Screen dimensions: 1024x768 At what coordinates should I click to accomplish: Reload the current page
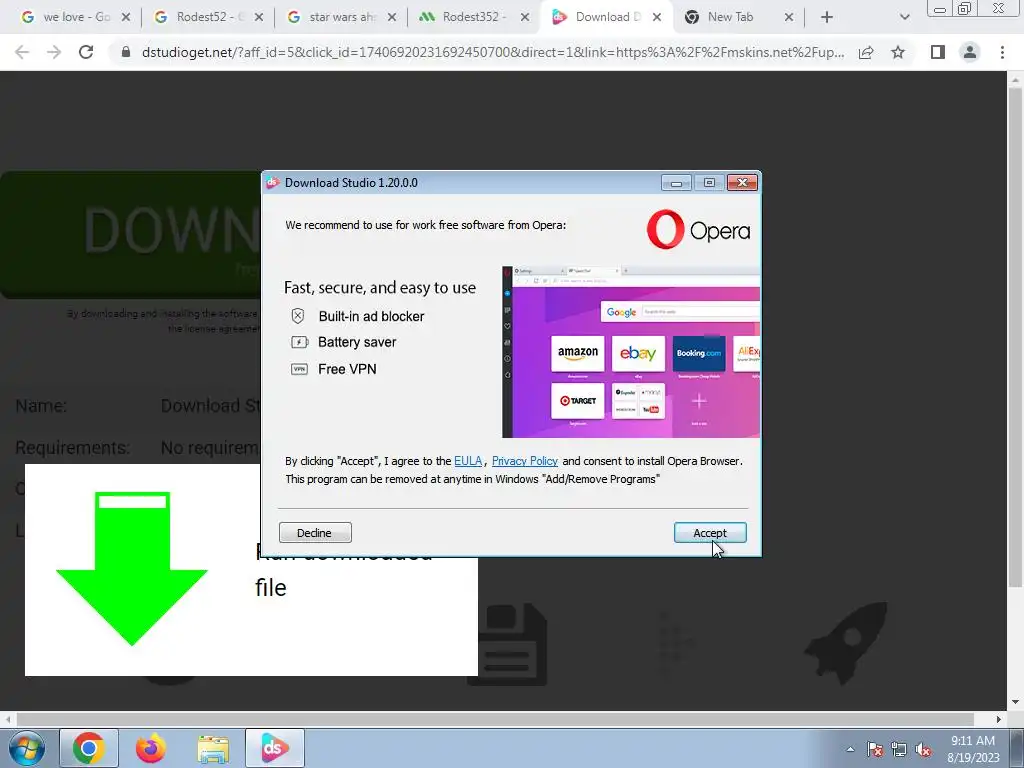click(x=86, y=52)
